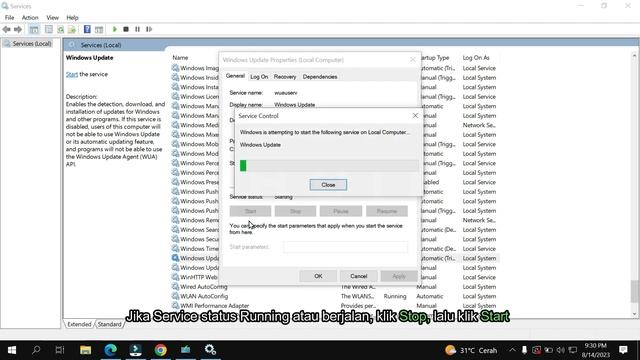This screenshot has height=360, width=640.
Task: Open the Windows Start menu
Action: point(12,350)
